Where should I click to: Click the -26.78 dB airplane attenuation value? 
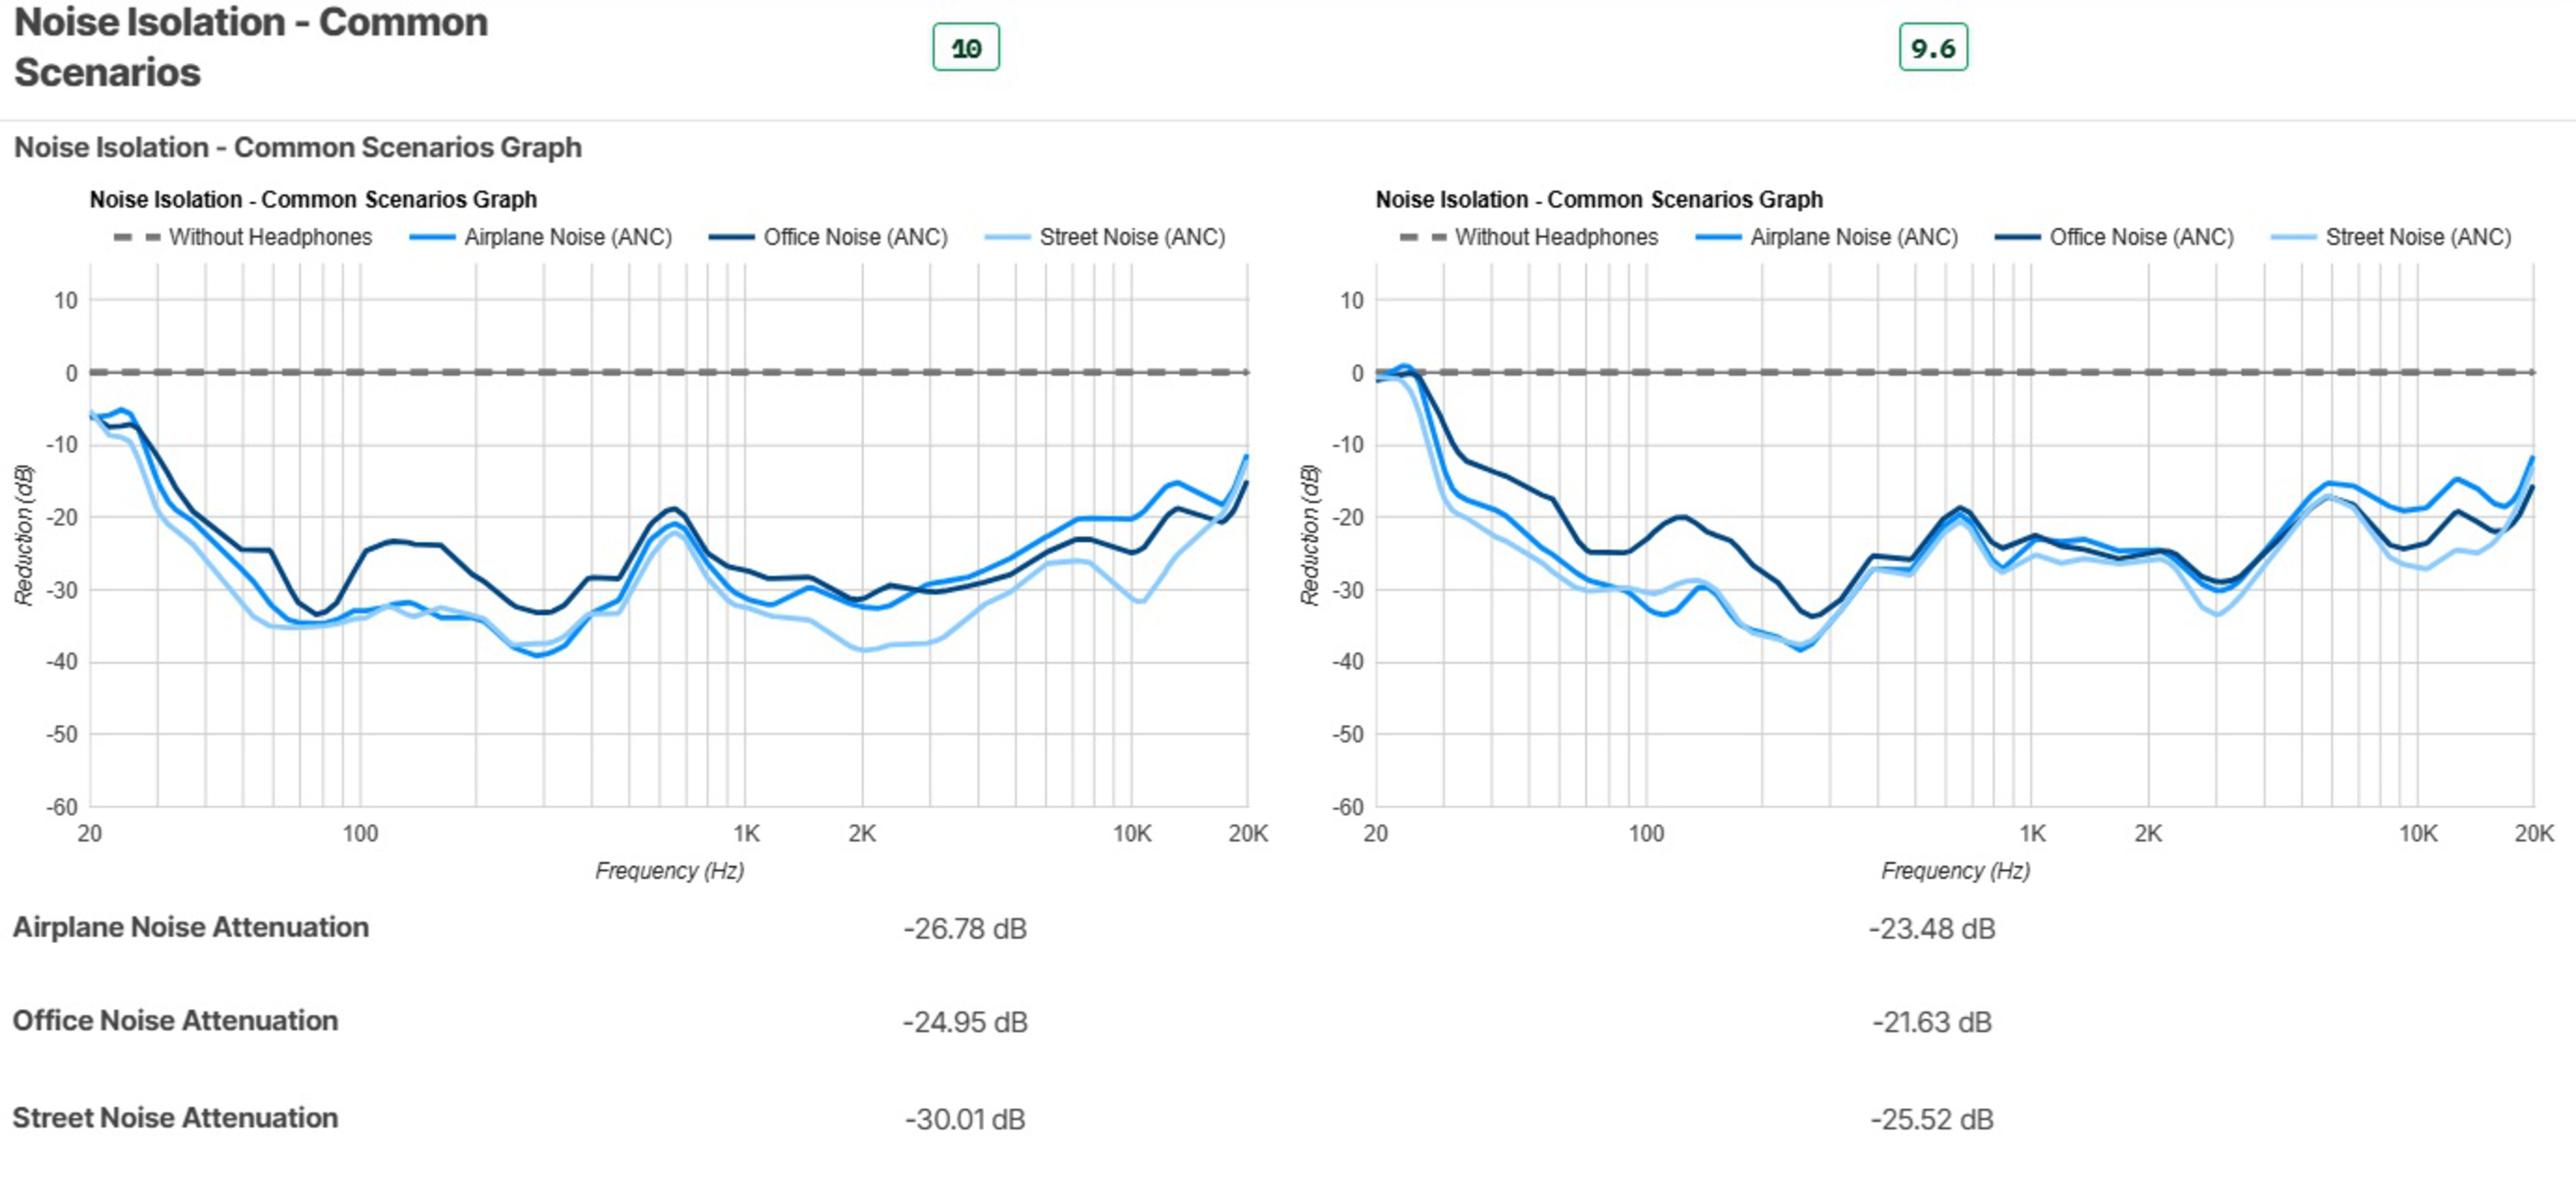pyautogui.click(x=964, y=929)
